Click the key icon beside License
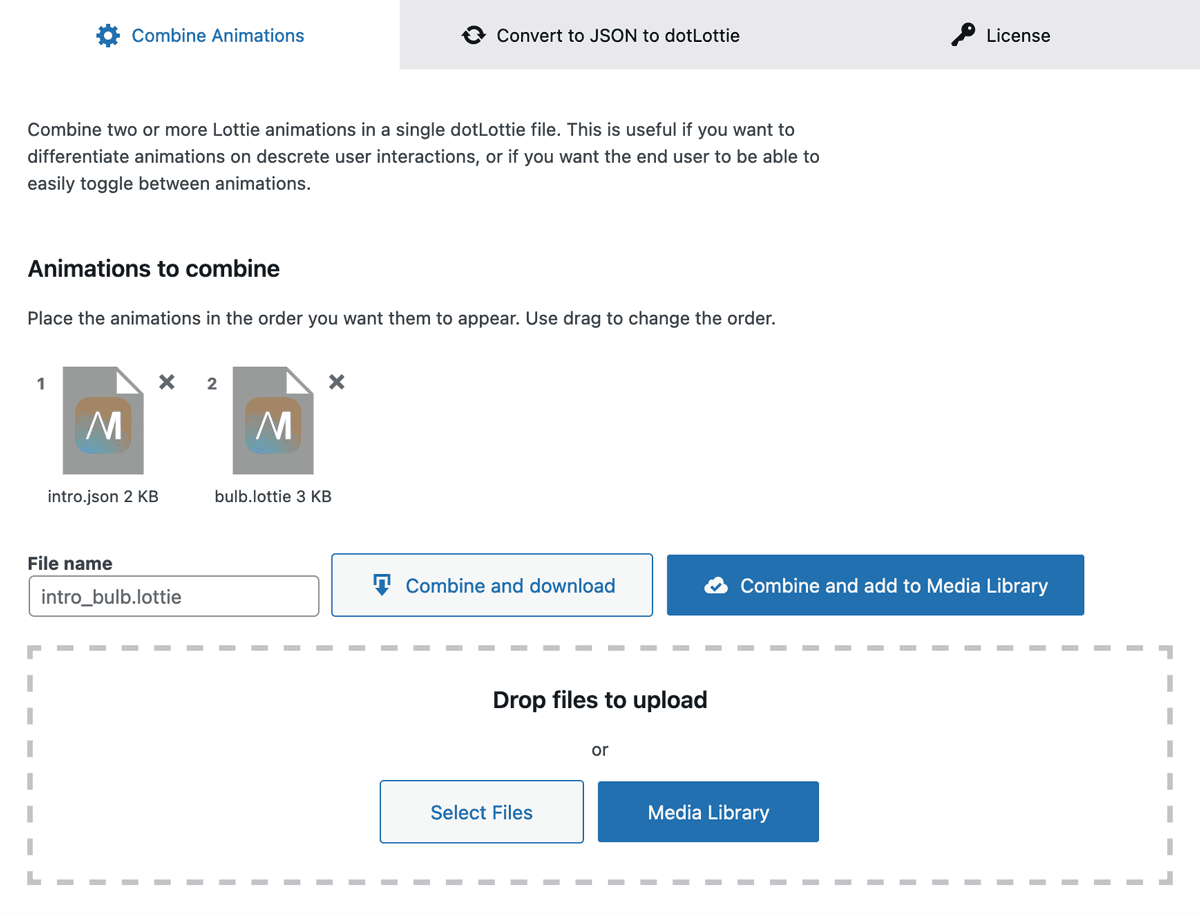 point(963,36)
